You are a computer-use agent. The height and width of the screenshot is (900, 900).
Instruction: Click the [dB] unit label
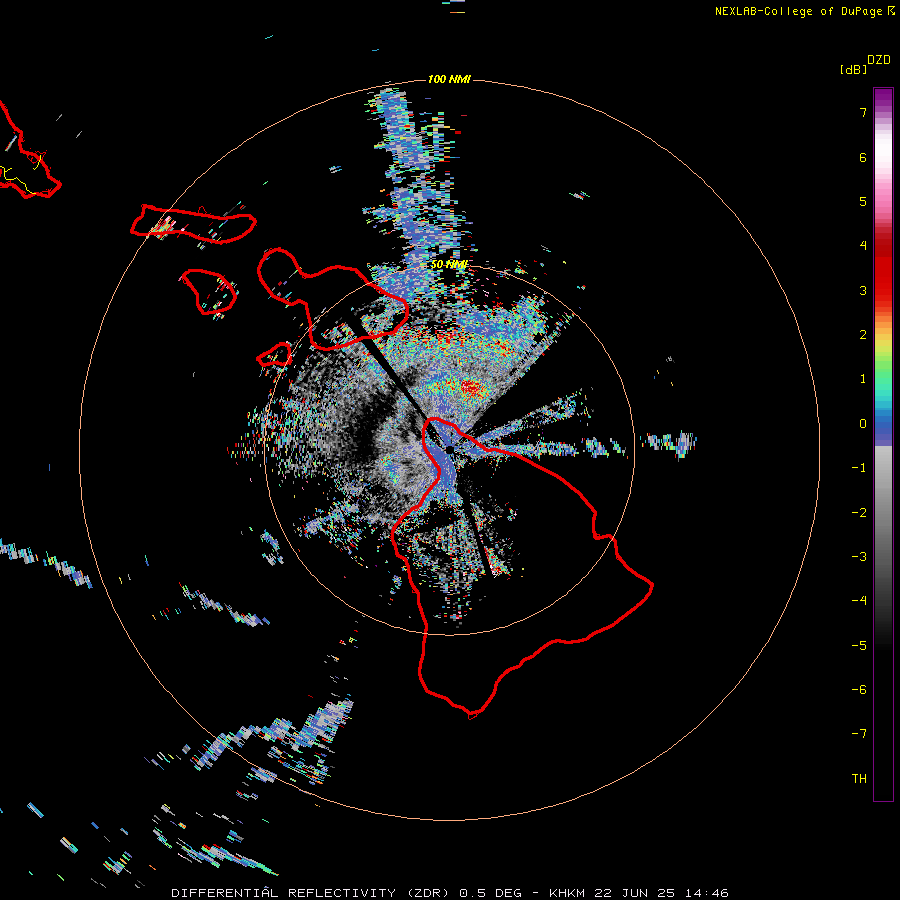(853, 70)
